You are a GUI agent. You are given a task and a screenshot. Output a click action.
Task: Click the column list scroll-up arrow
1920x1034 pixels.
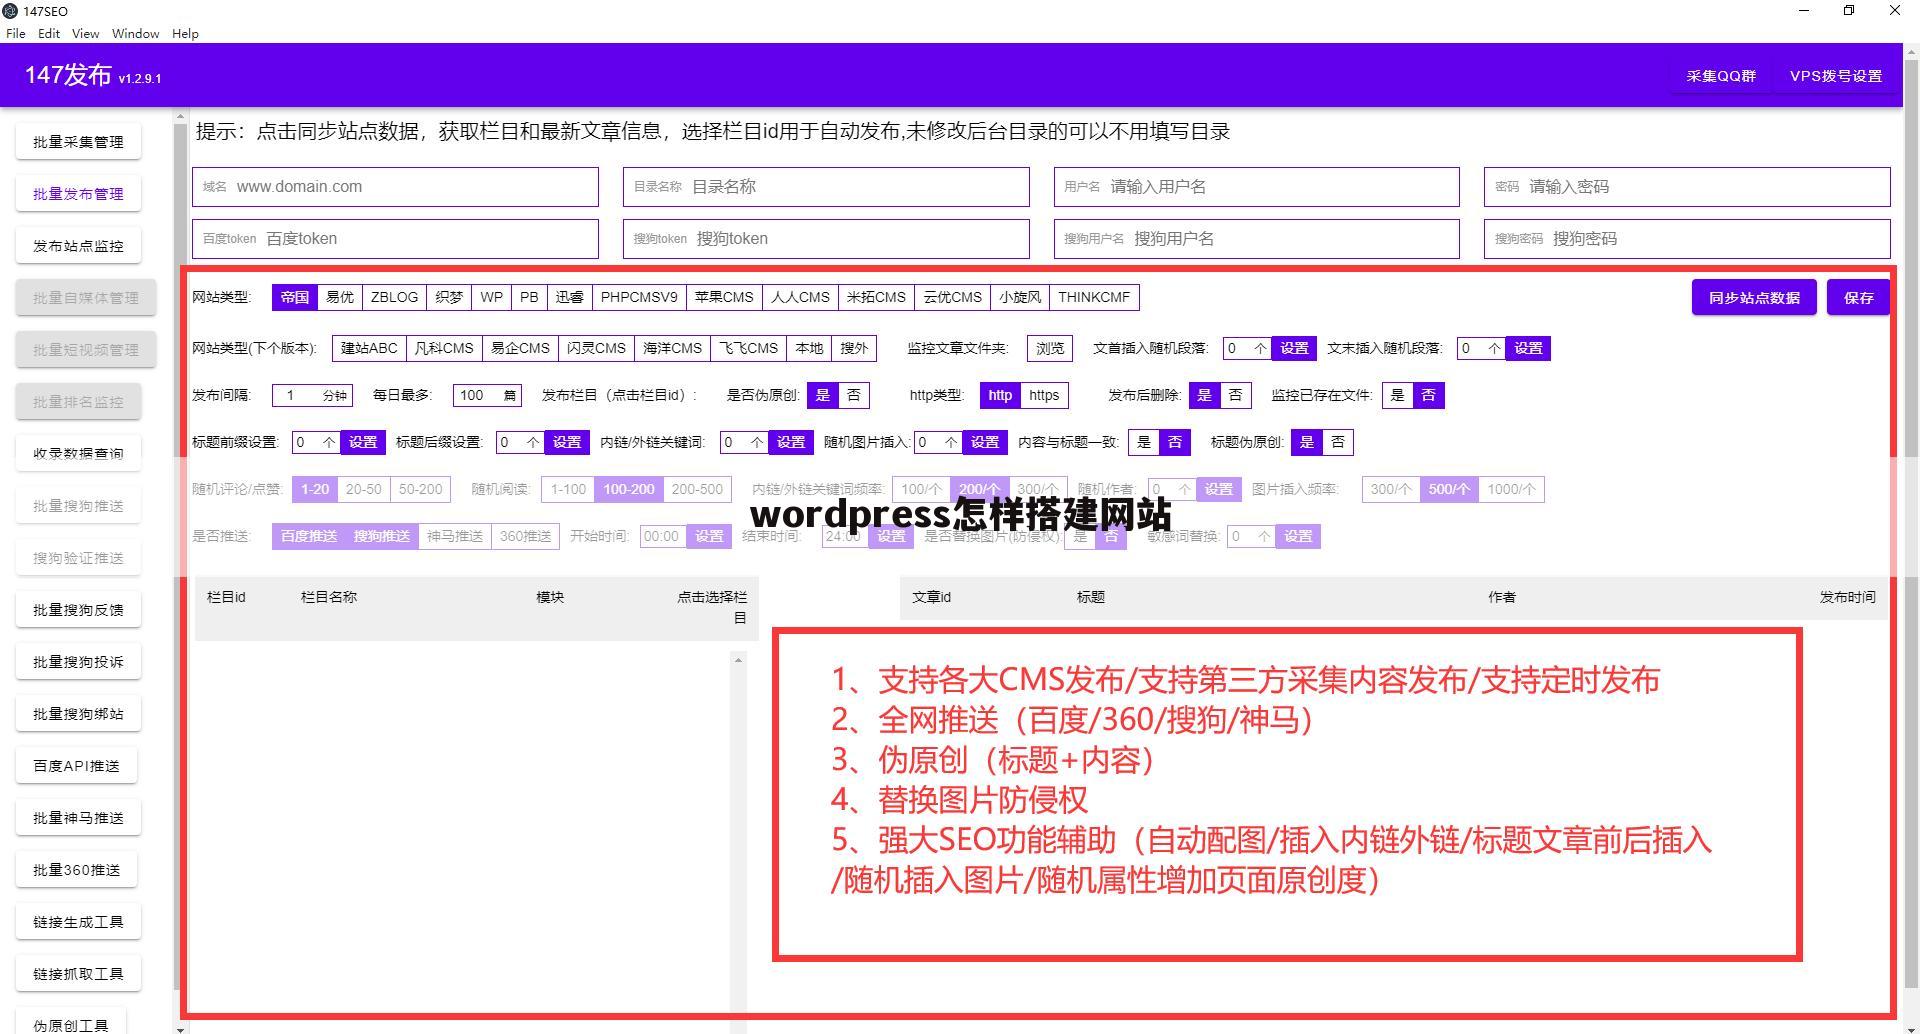coord(738,660)
